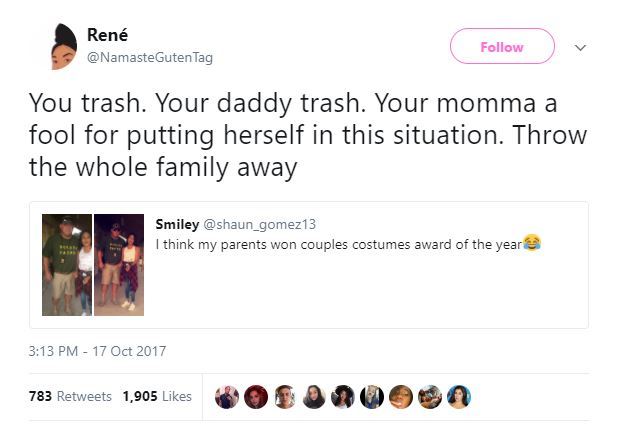Click the seventh liker avatar, orange toned

(x=401, y=397)
